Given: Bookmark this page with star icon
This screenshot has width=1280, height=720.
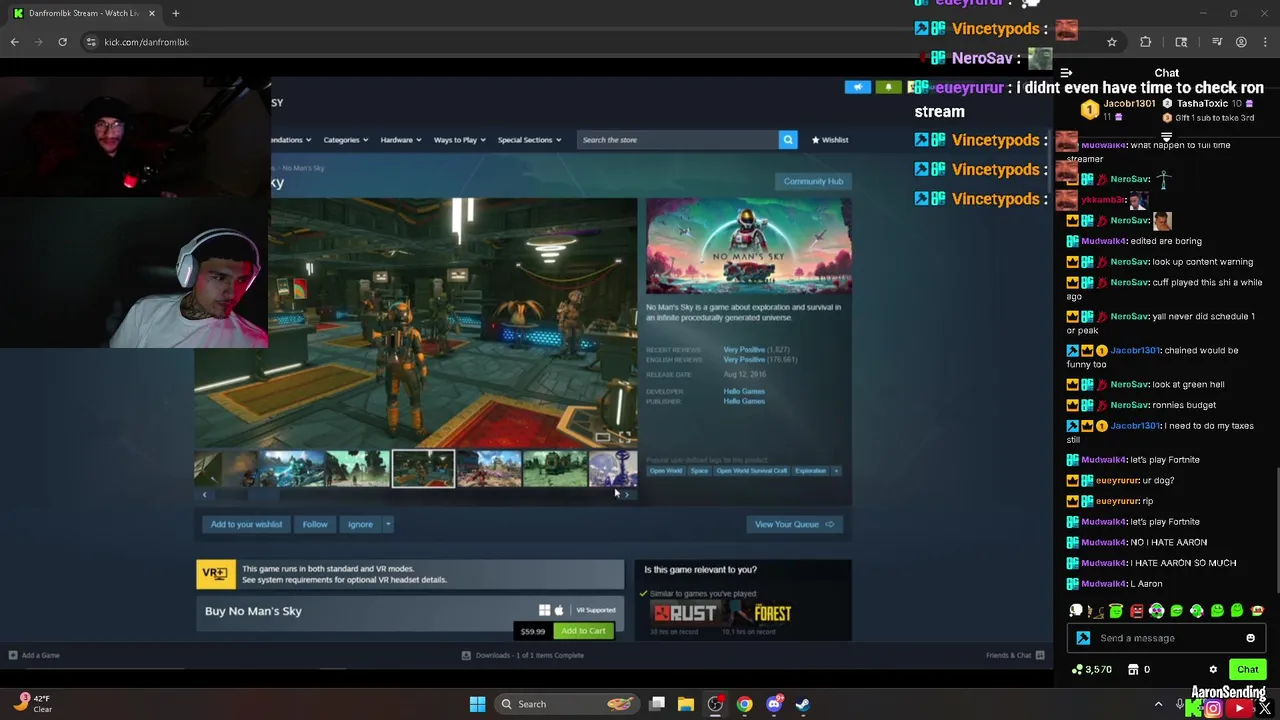Looking at the screenshot, I should coord(1111,42).
